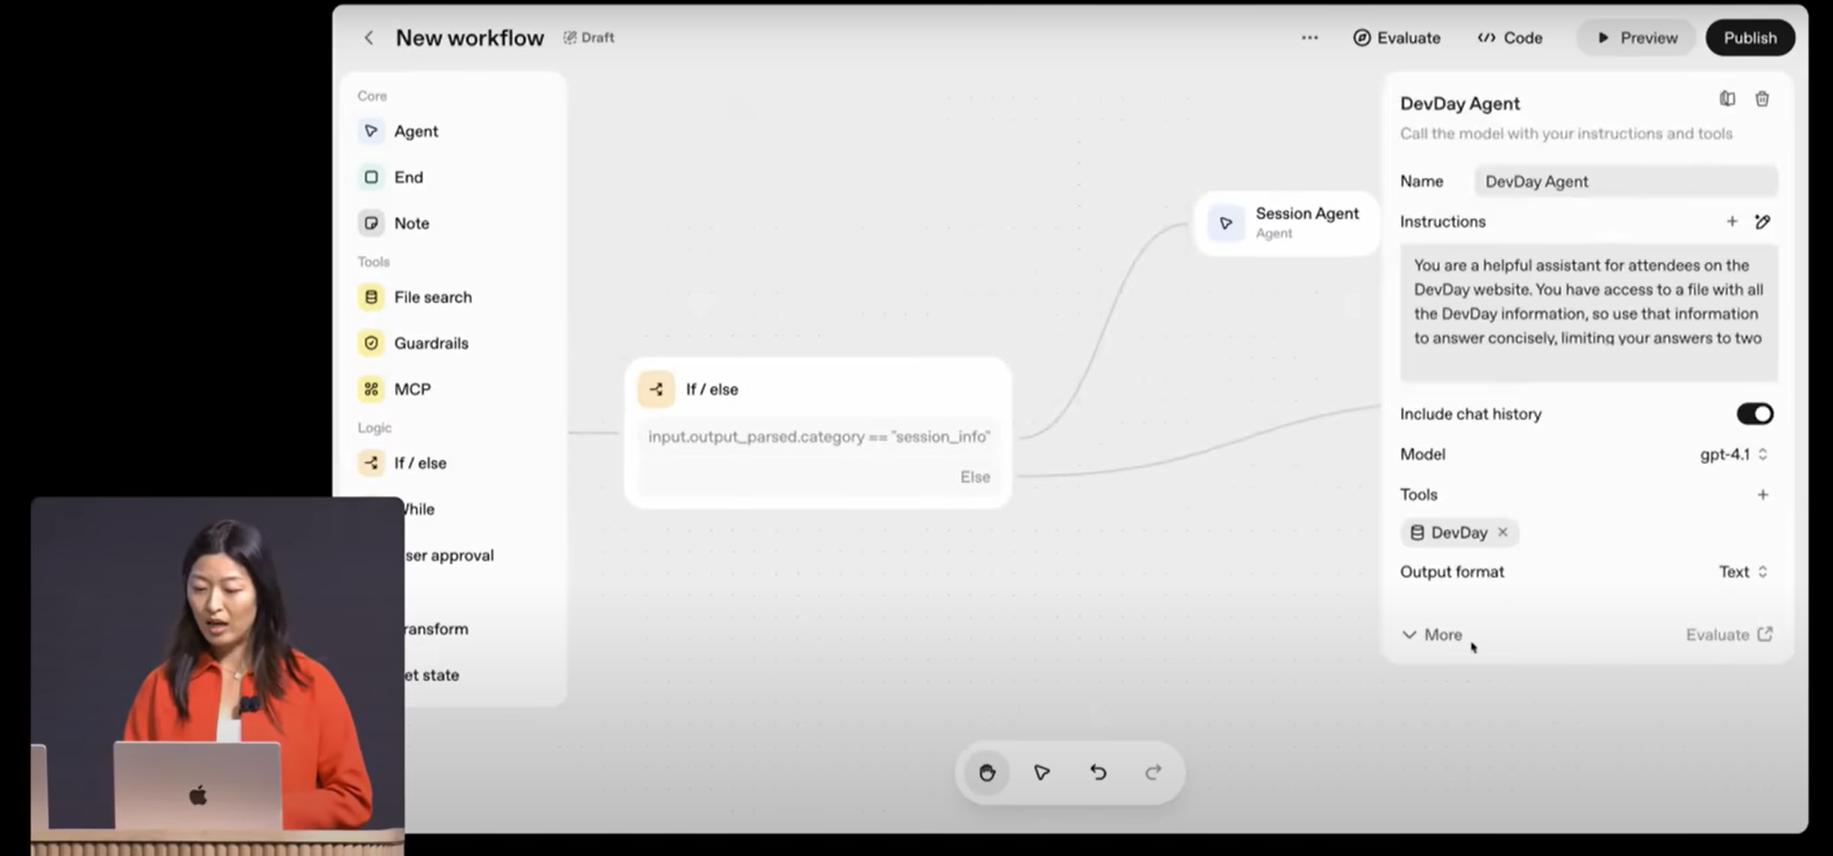1833x856 pixels.
Task: Click the Preview button
Action: tap(1636, 38)
